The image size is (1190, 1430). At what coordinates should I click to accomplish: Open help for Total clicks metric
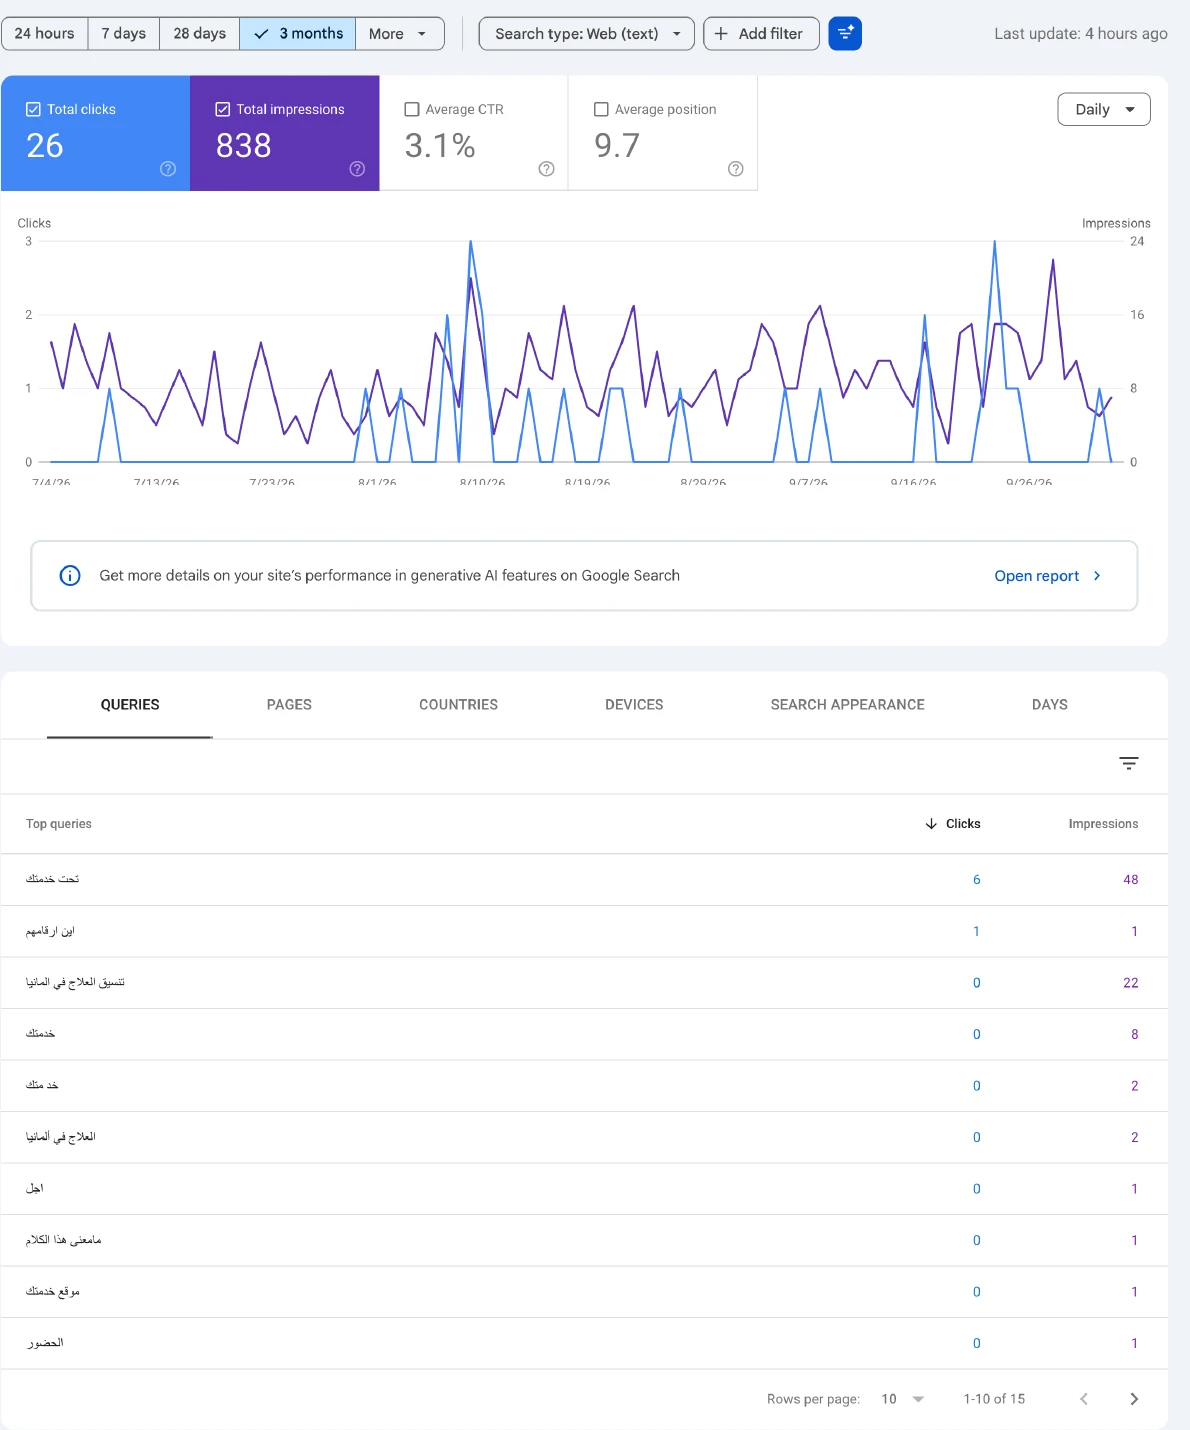tap(168, 169)
